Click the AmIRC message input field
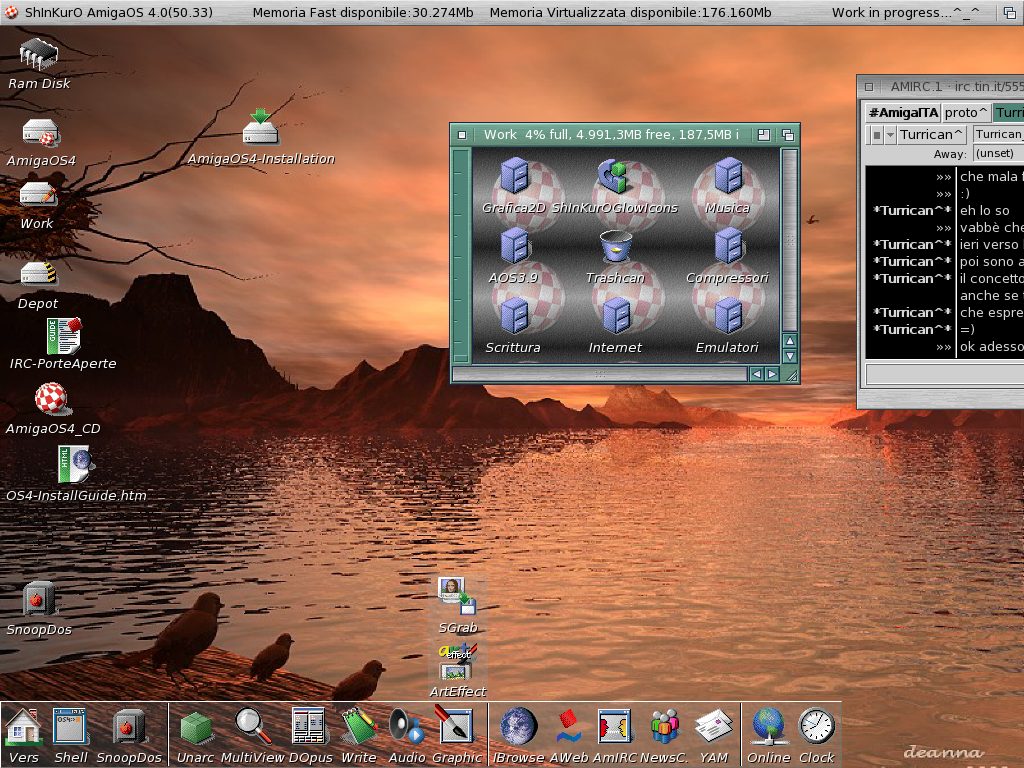The height and width of the screenshot is (768, 1024). (944, 374)
